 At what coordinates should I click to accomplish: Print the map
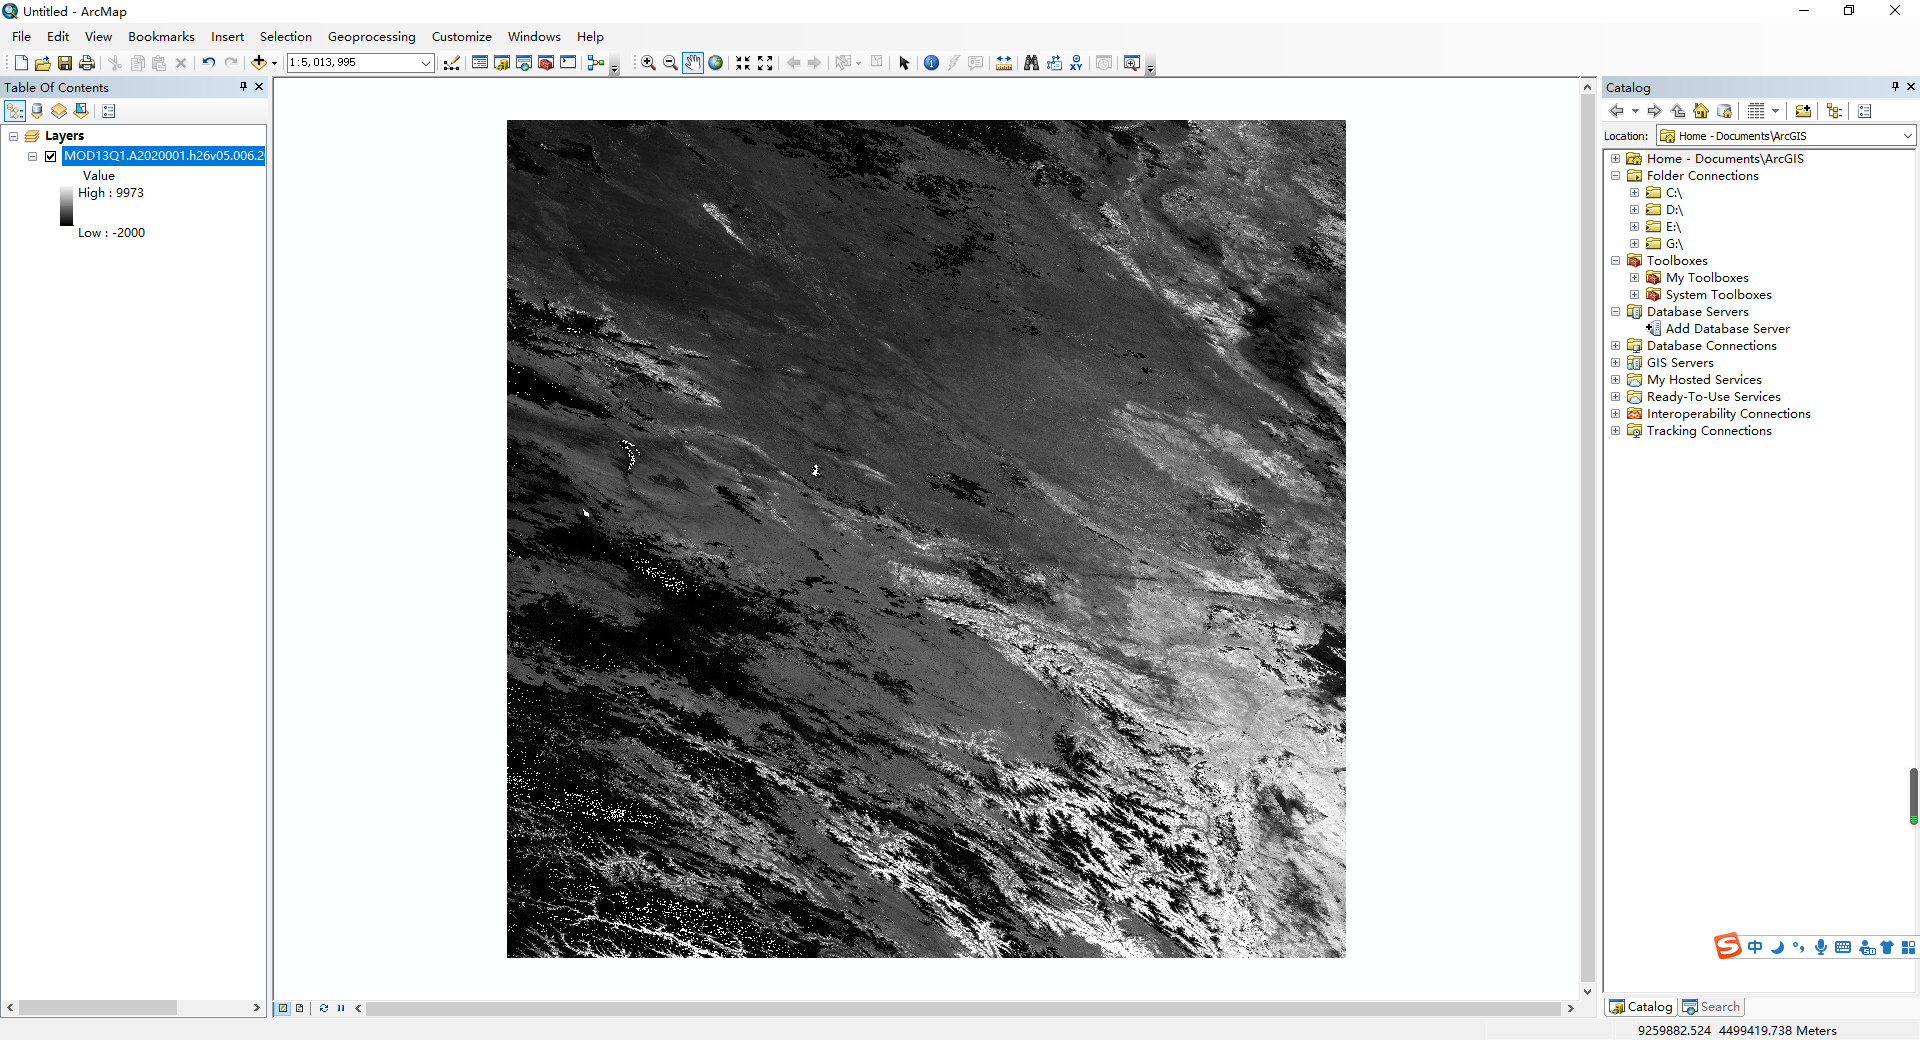click(x=87, y=63)
